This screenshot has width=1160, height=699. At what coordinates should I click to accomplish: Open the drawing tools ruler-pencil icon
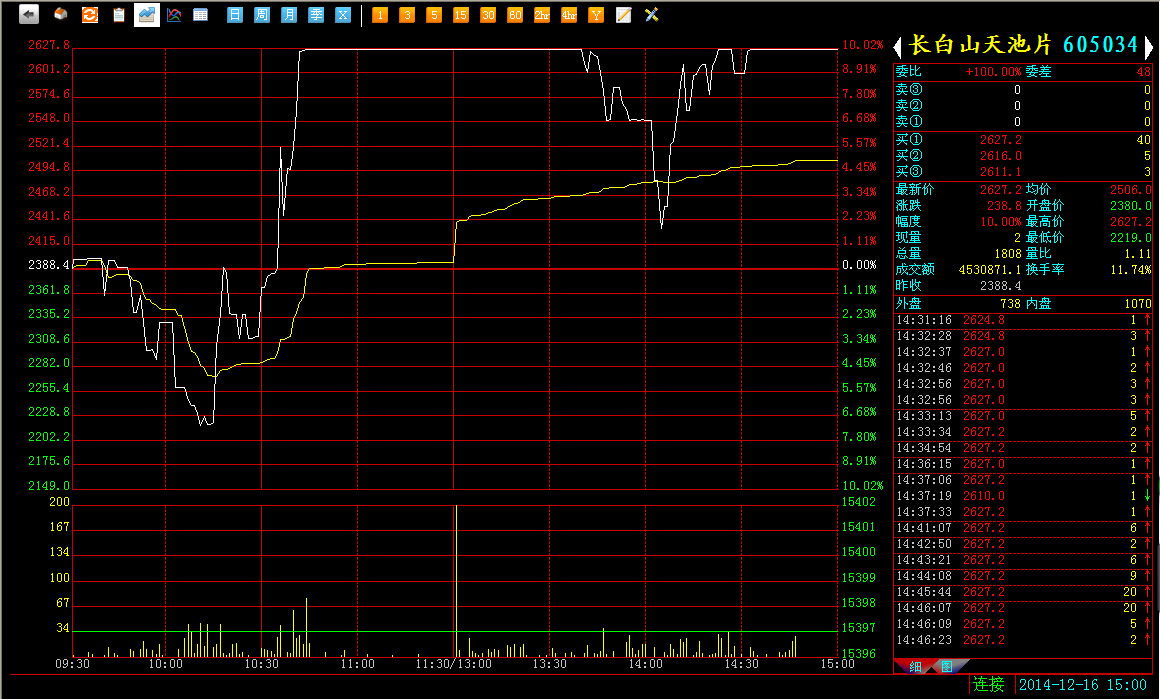tap(651, 15)
